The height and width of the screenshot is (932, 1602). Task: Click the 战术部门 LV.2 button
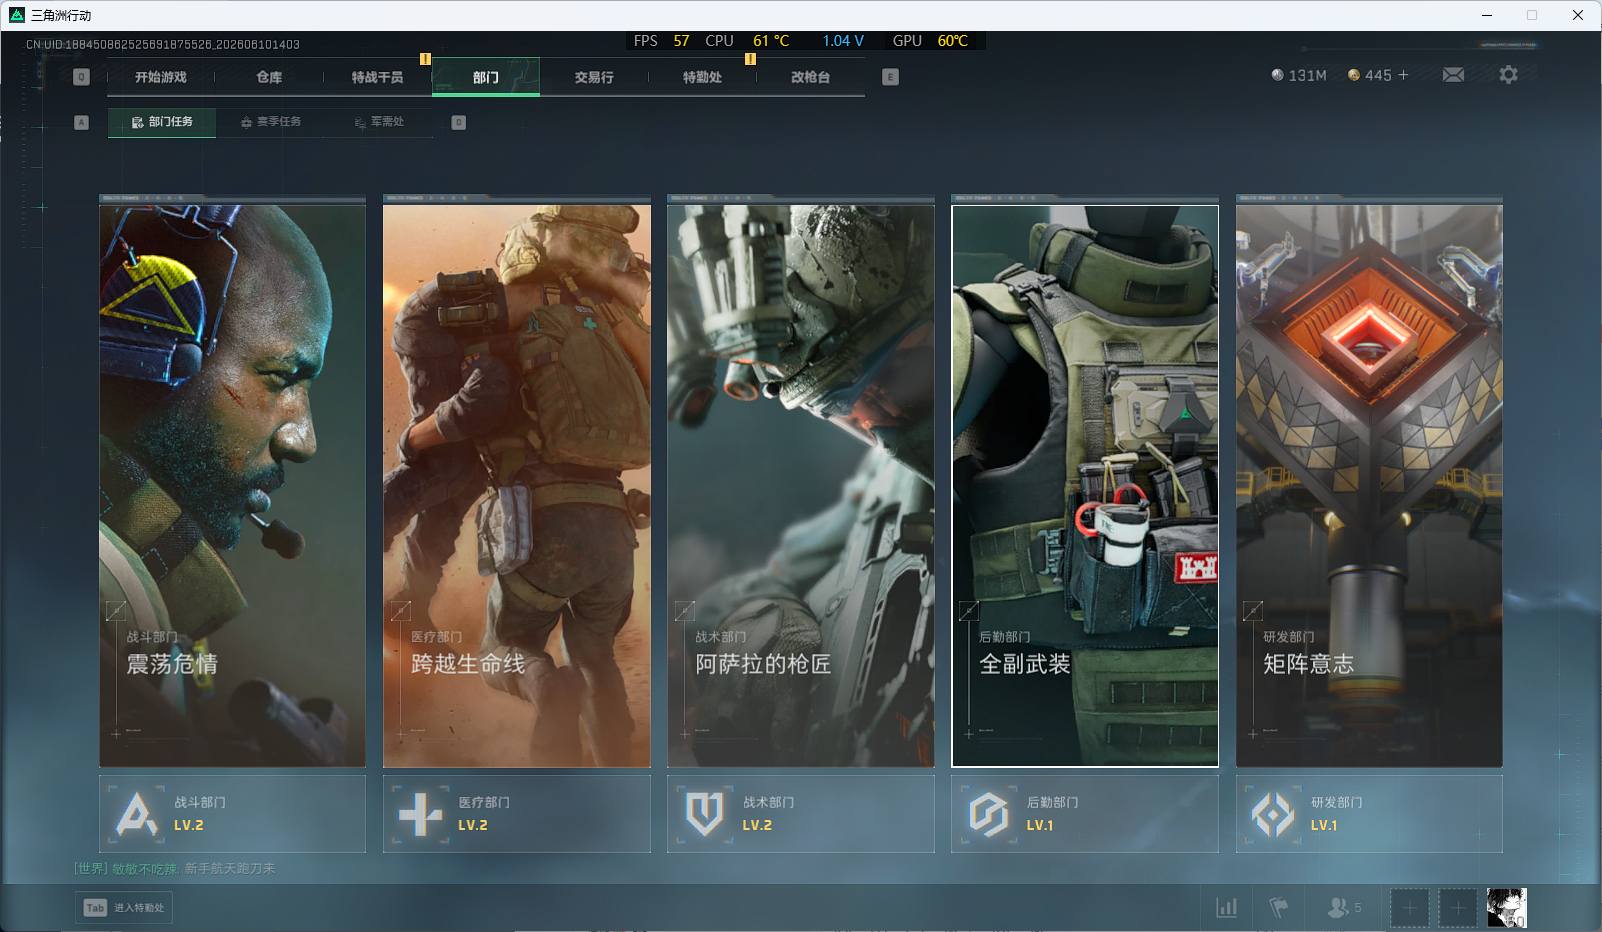801,814
